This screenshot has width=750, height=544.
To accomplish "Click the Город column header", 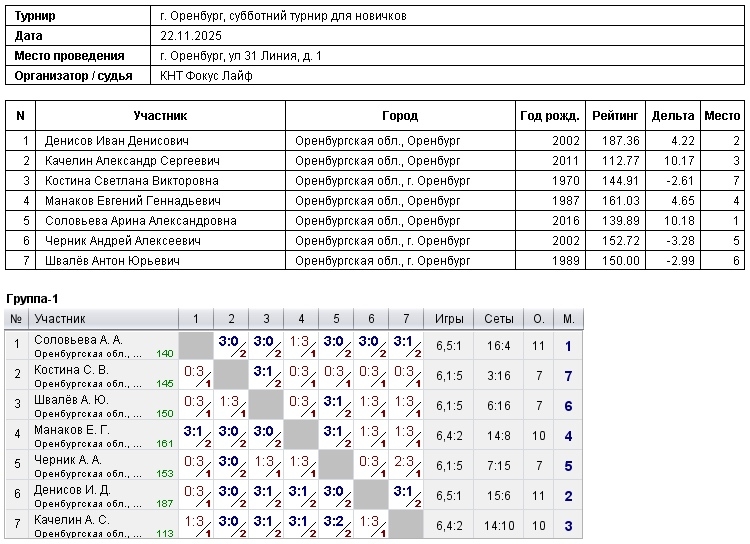I will pos(400,116).
